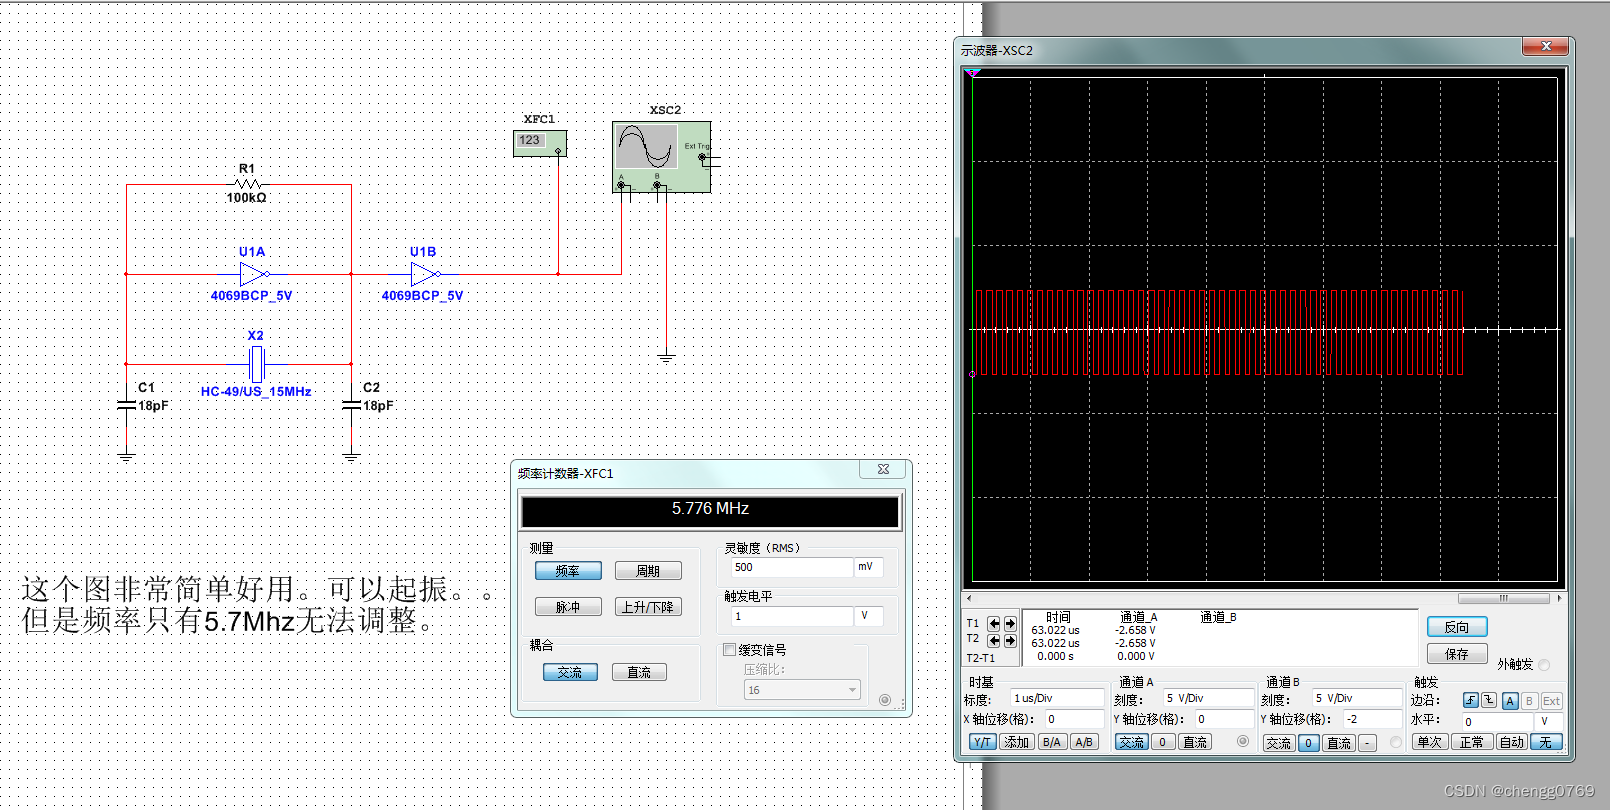Enable the 缓变信号 checkbox

pos(729,650)
